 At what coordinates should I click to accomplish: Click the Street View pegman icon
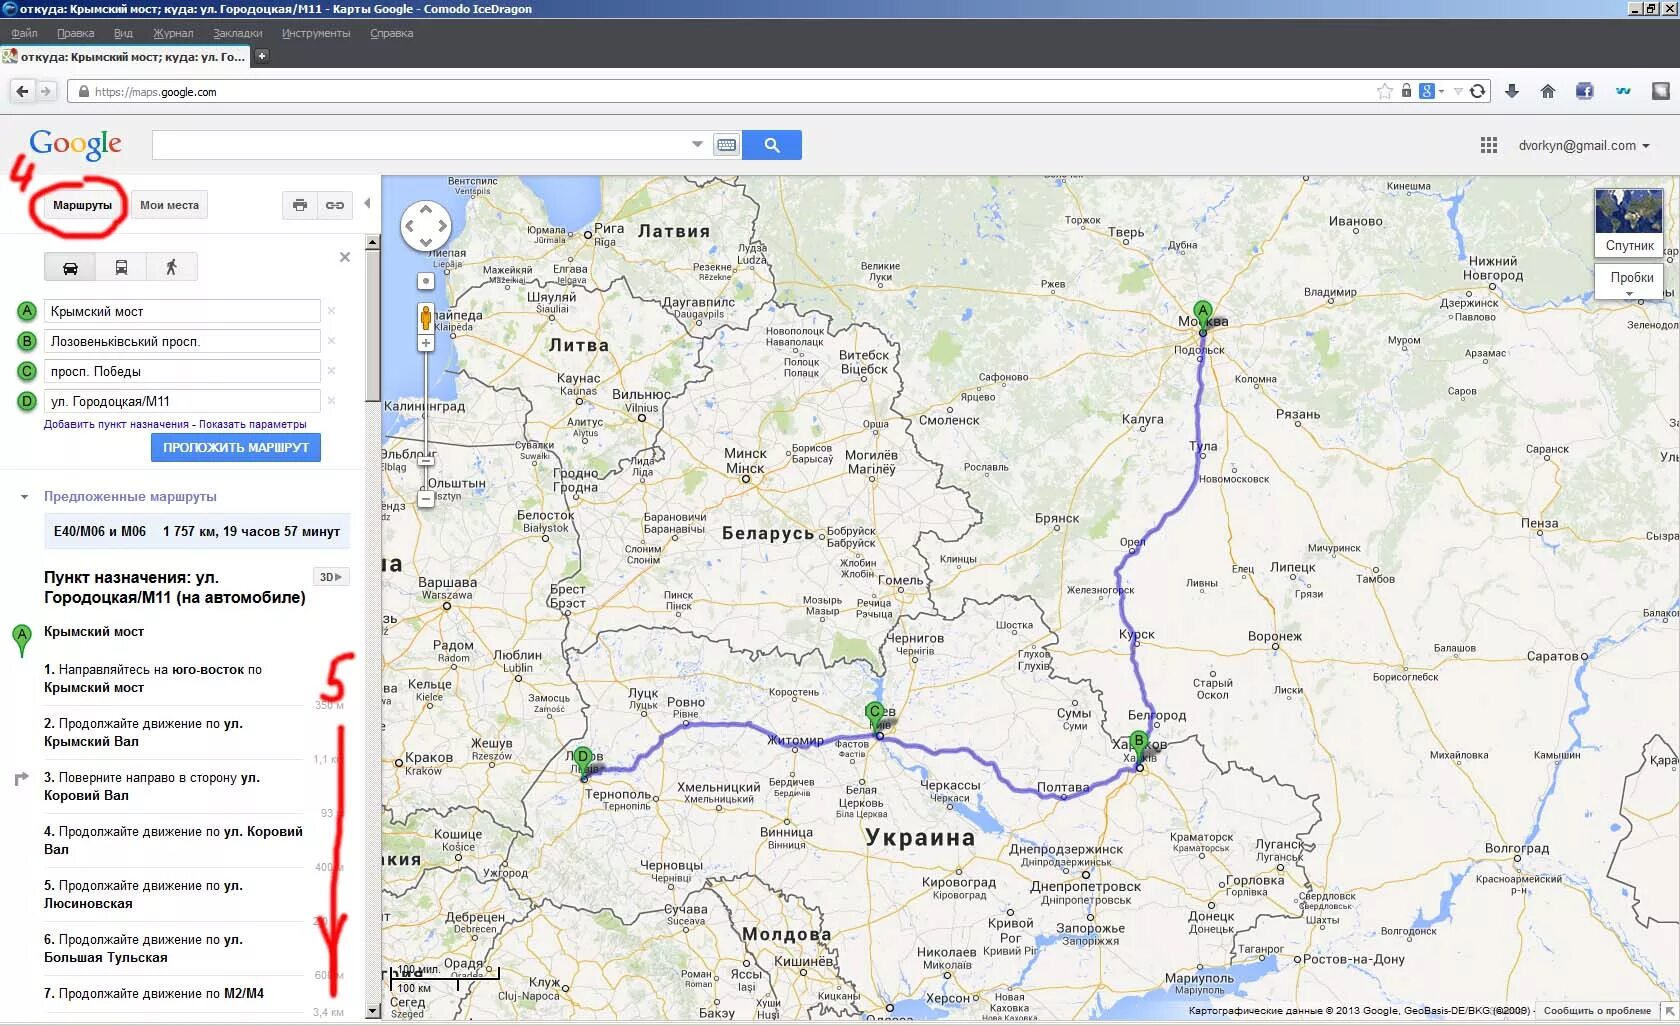pos(426,318)
